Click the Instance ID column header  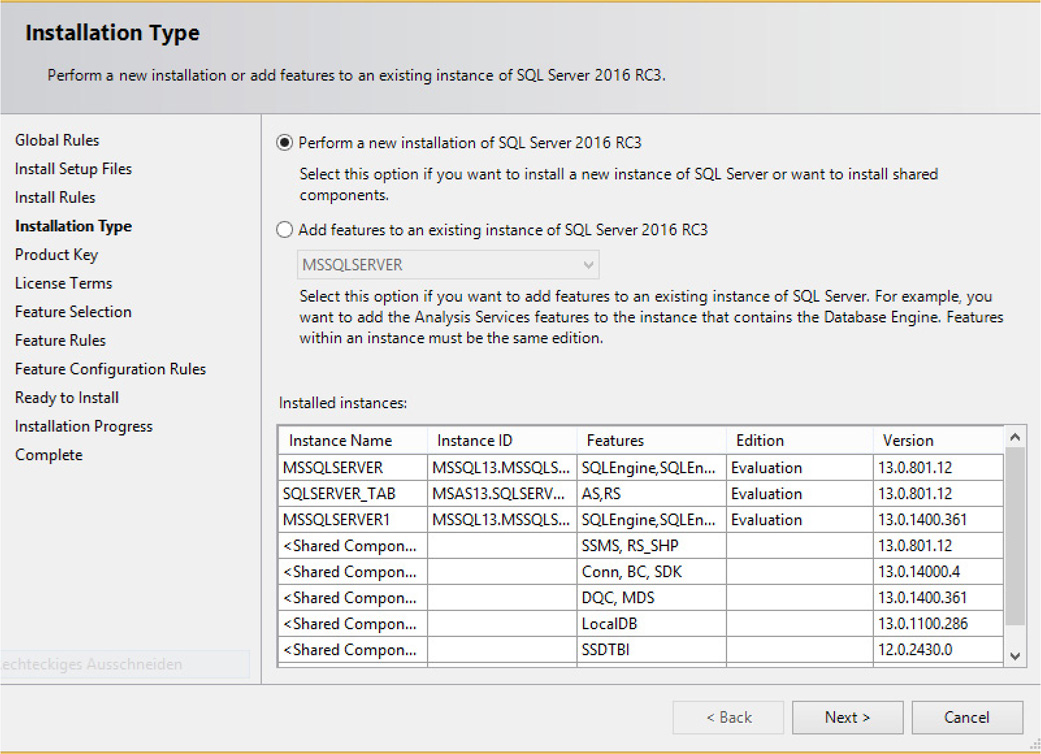pyautogui.click(x=503, y=441)
